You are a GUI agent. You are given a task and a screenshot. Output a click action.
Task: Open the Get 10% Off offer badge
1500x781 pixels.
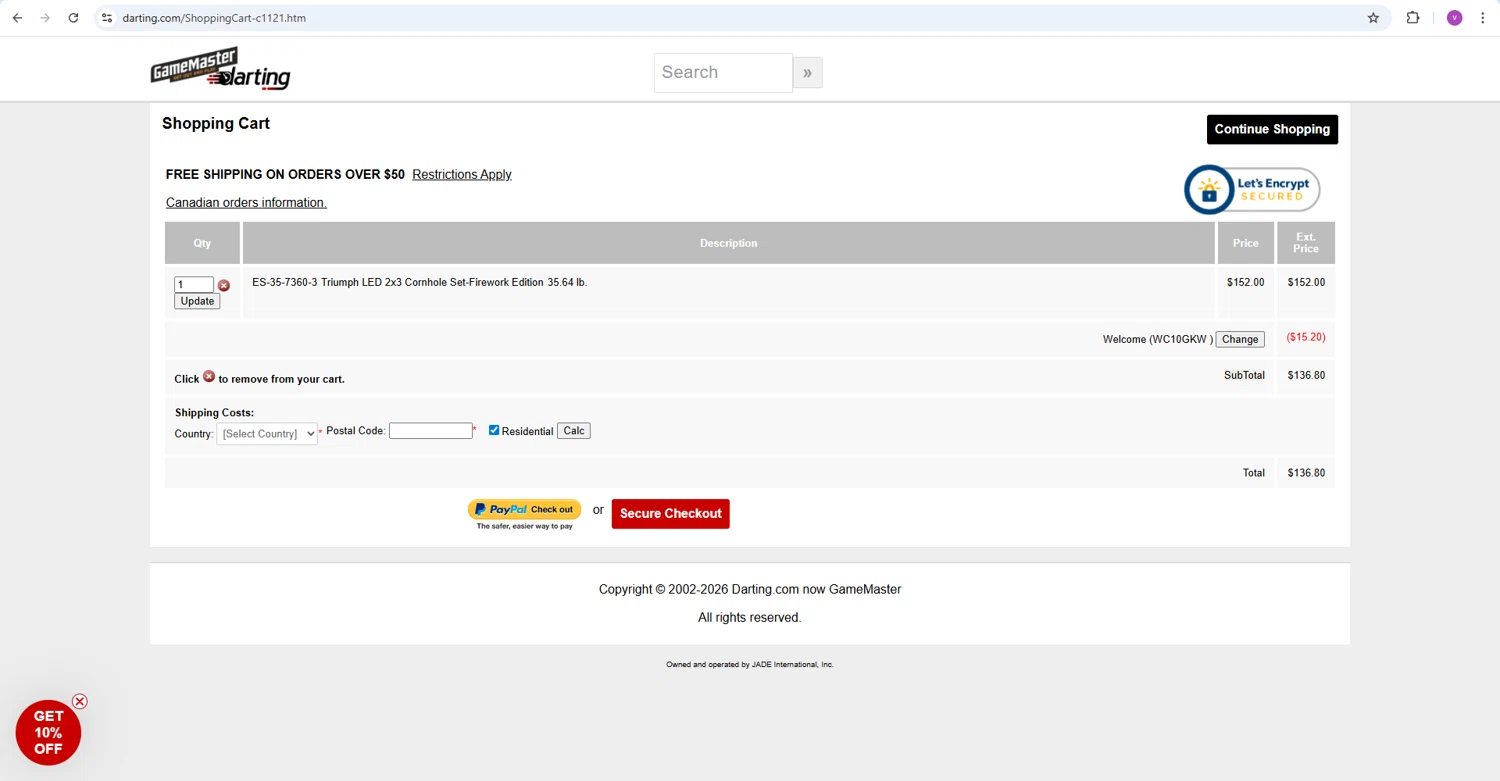pyautogui.click(x=48, y=733)
